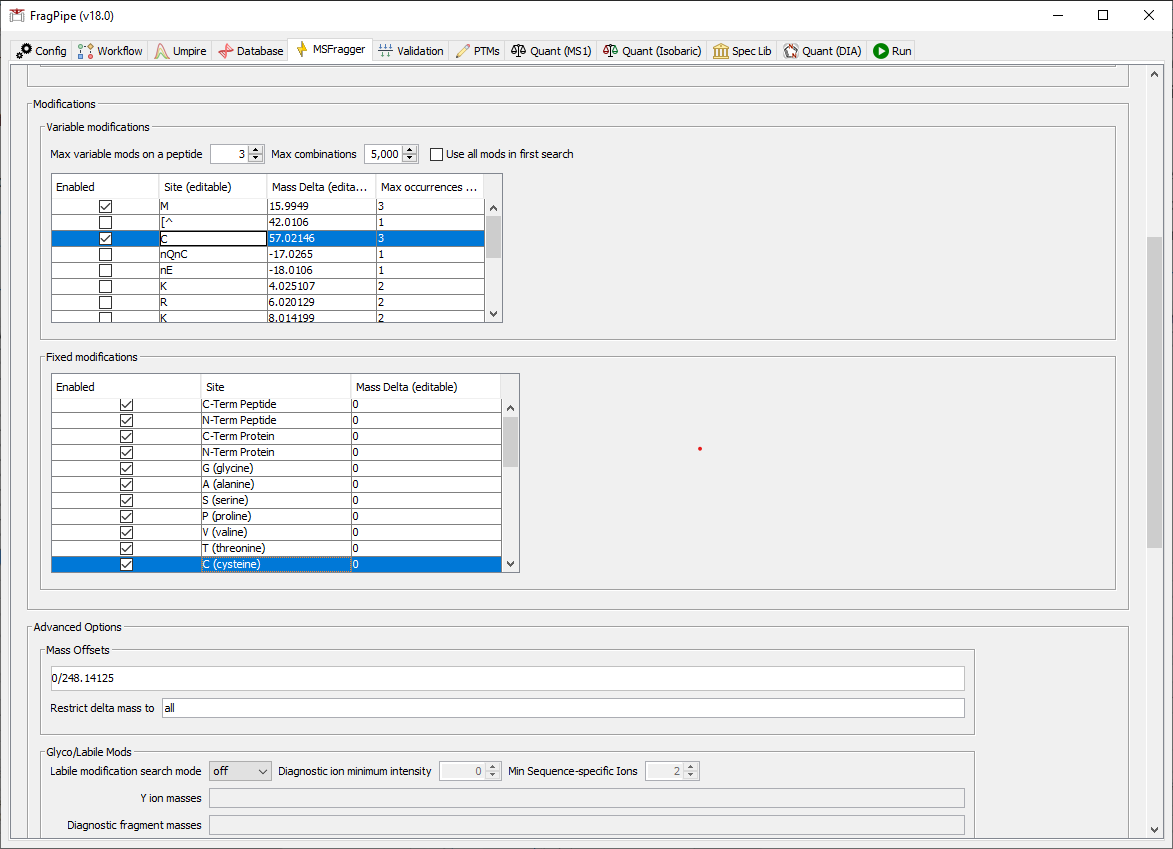Screen dimensions: 1173x849
Task: Open Labile modification search mode dropdown
Action: [239, 771]
